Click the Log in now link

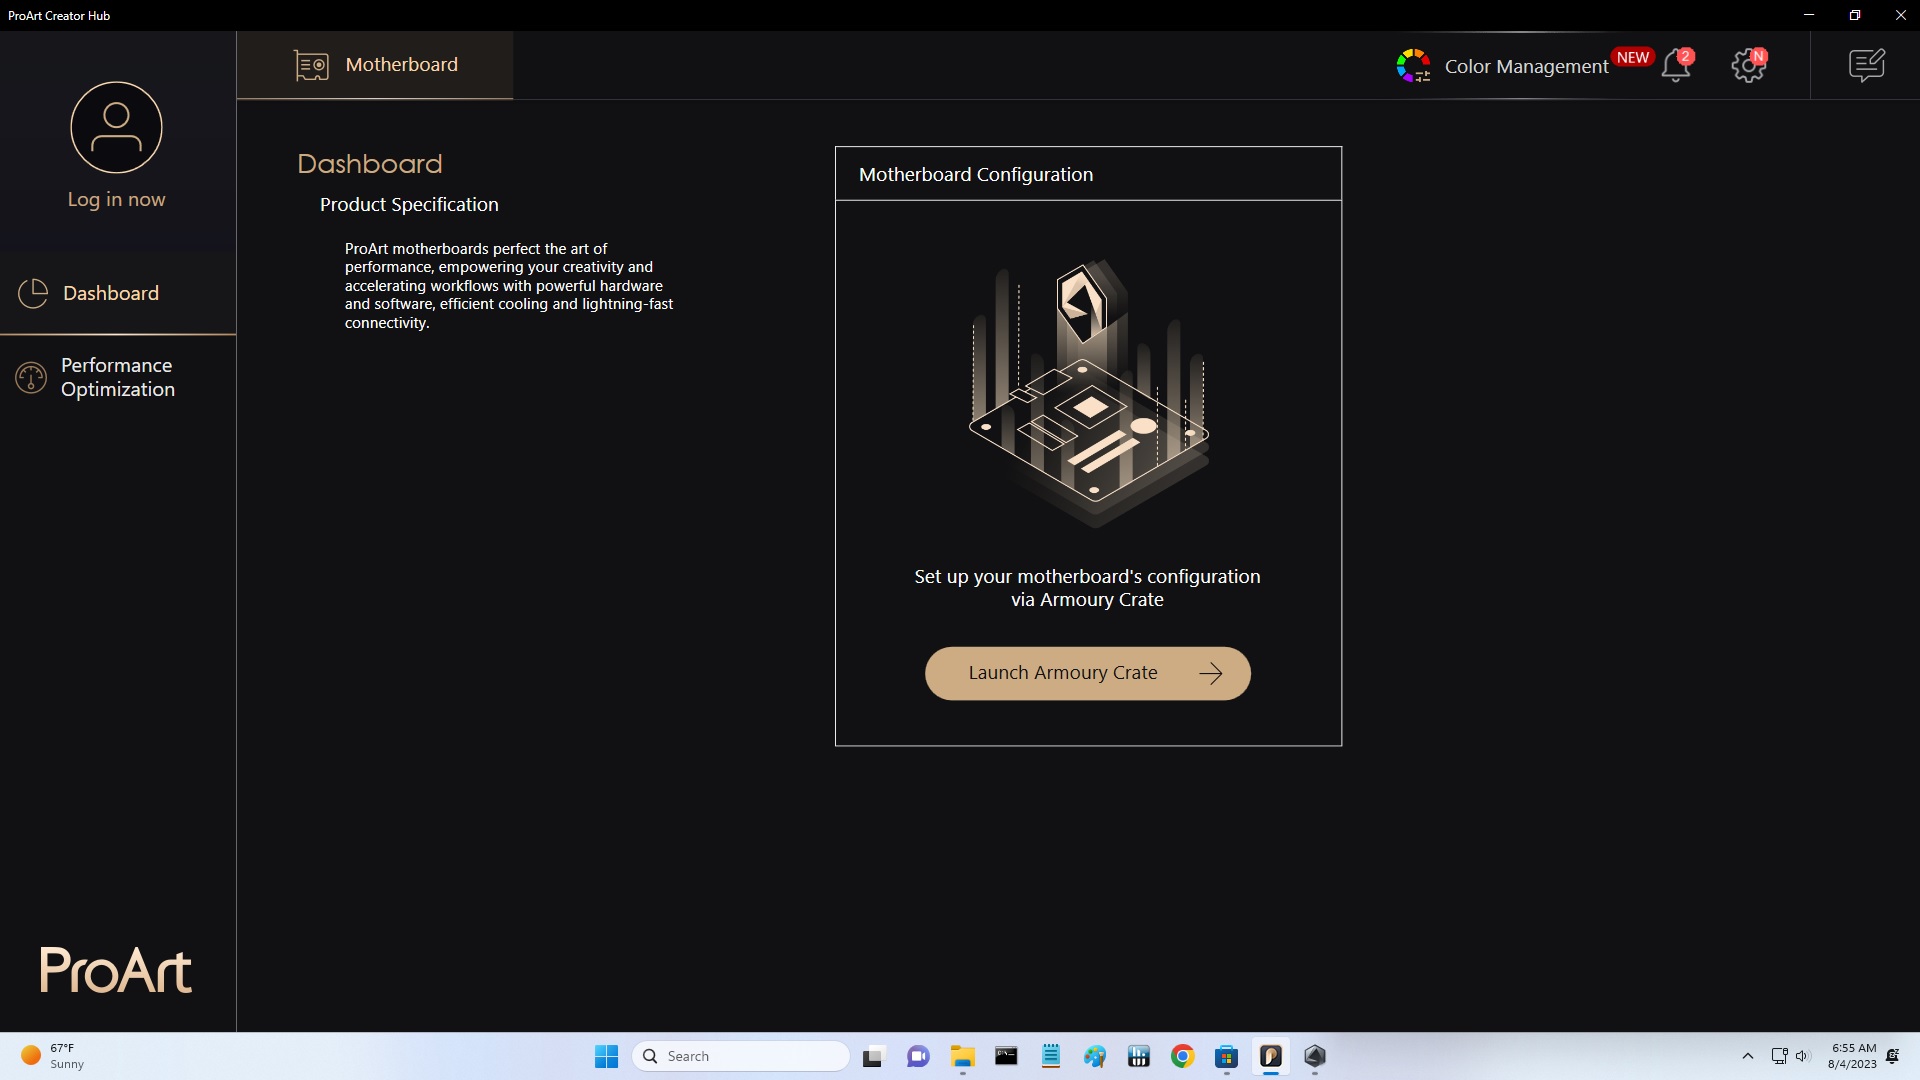(x=116, y=199)
